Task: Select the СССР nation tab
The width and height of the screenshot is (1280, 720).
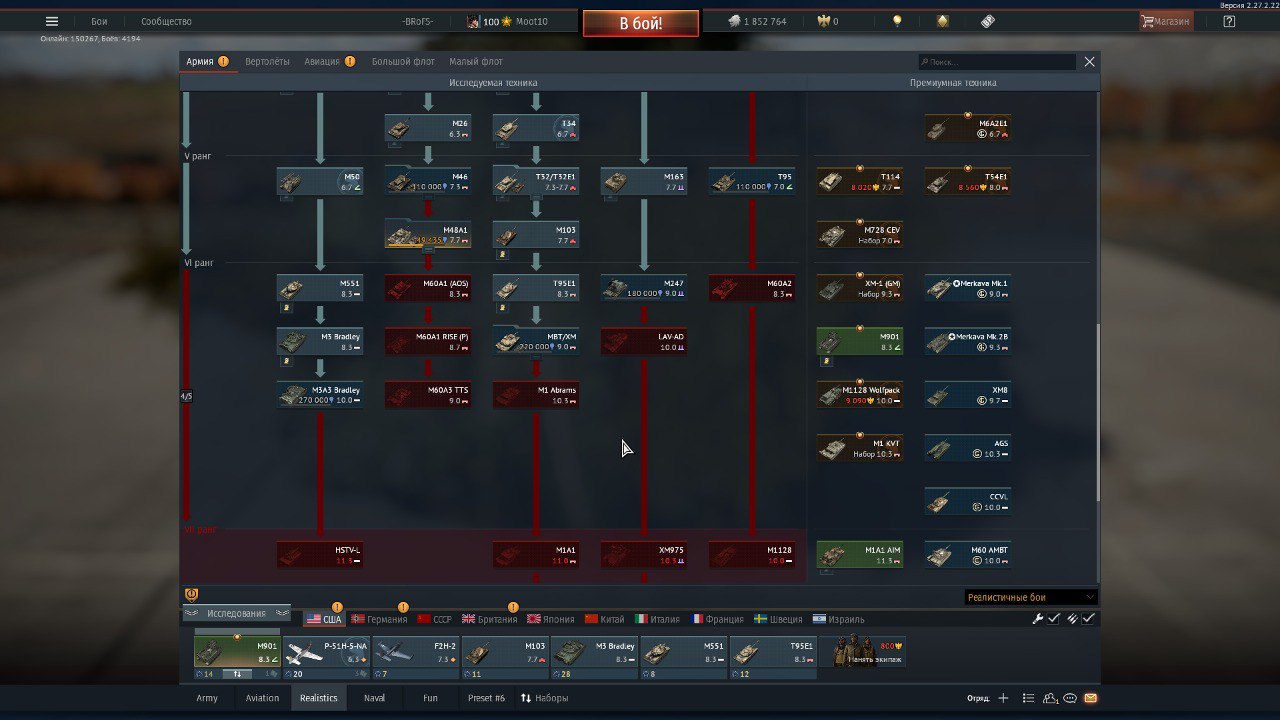Action: coord(435,619)
